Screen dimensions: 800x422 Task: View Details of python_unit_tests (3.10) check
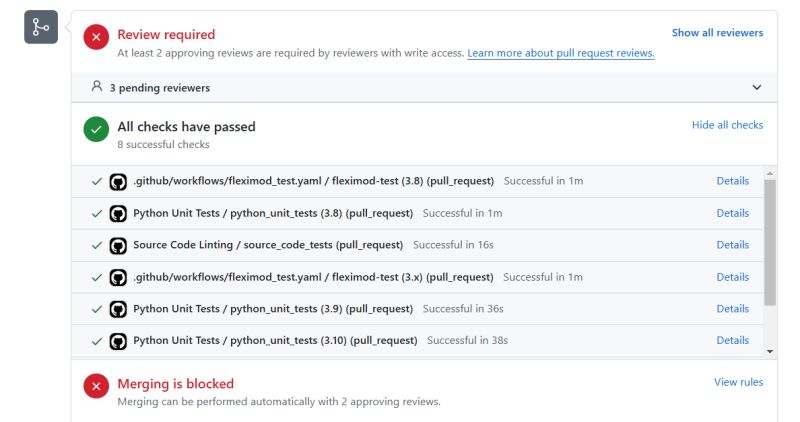pyautogui.click(x=732, y=341)
